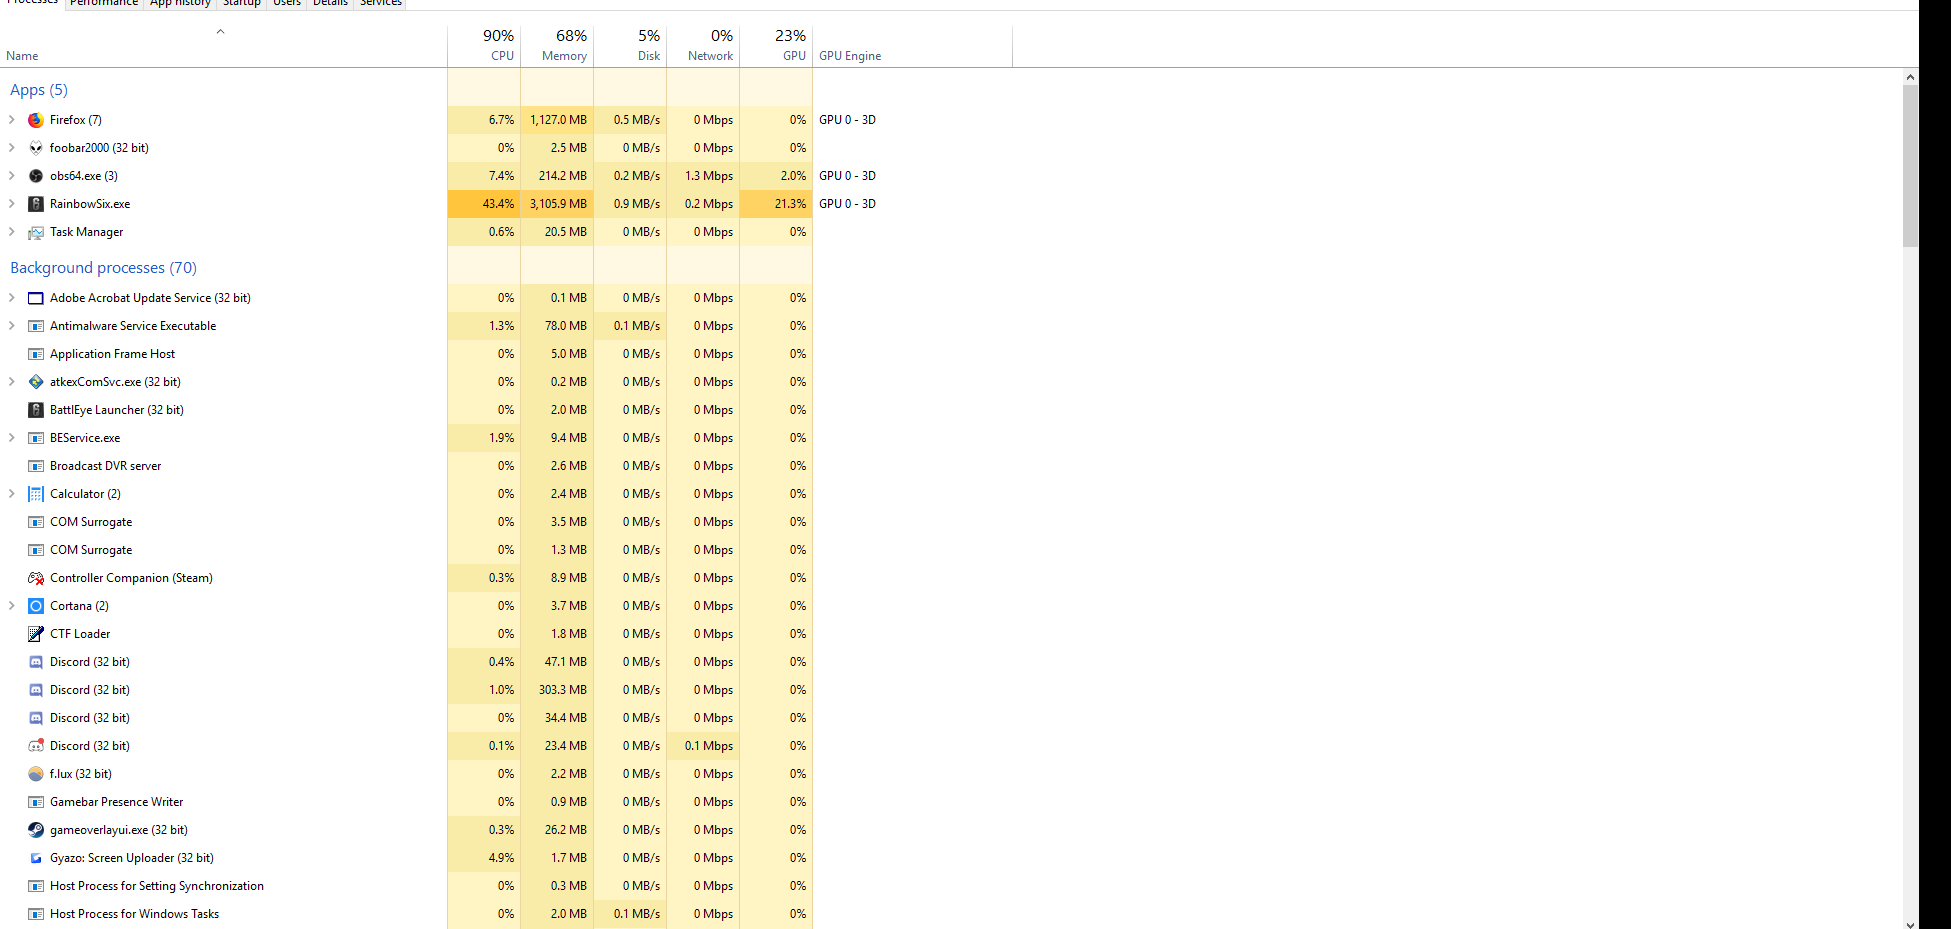
Task: Open the Users tab
Action: coord(287,4)
